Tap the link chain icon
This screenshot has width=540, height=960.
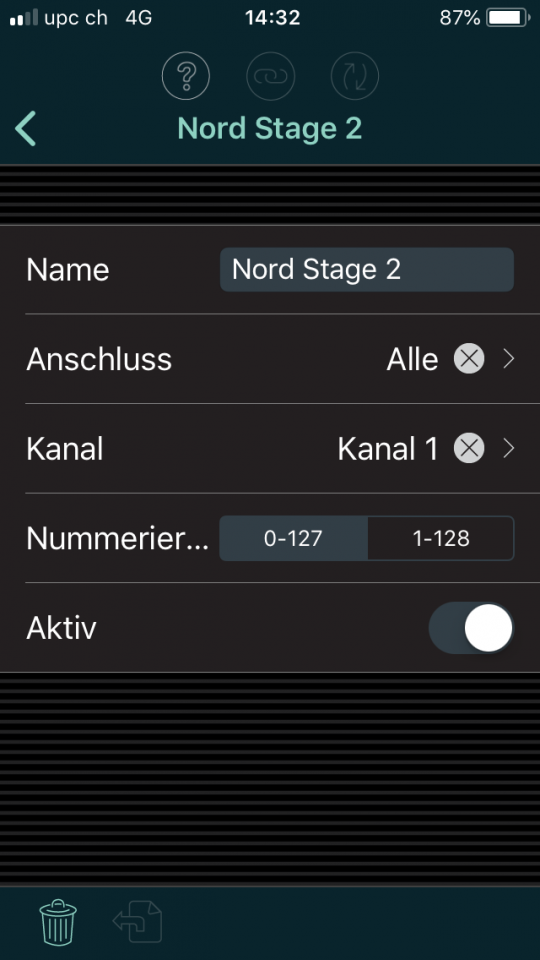click(x=270, y=77)
